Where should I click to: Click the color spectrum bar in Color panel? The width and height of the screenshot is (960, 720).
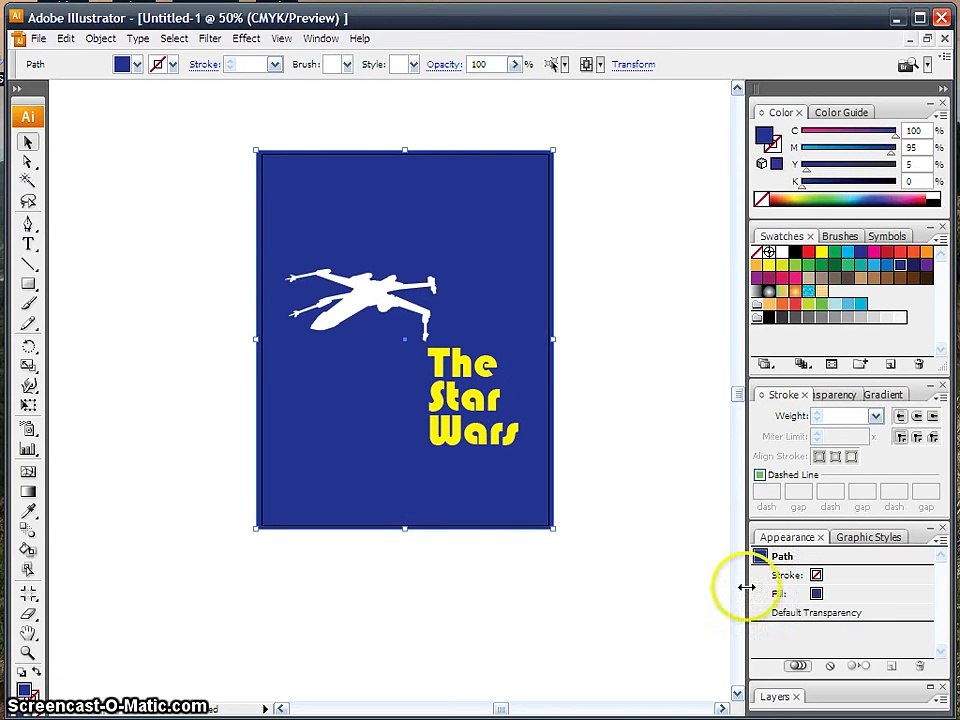tap(847, 199)
